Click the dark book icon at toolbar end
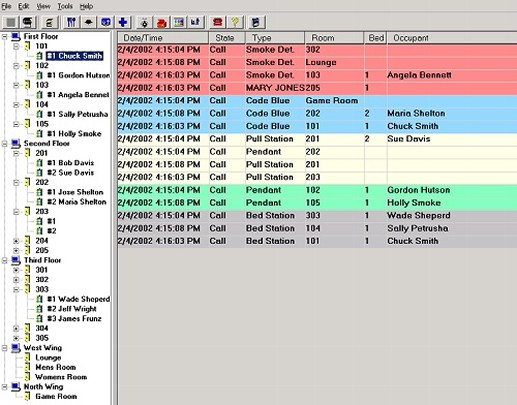517x405 pixels. [256, 22]
